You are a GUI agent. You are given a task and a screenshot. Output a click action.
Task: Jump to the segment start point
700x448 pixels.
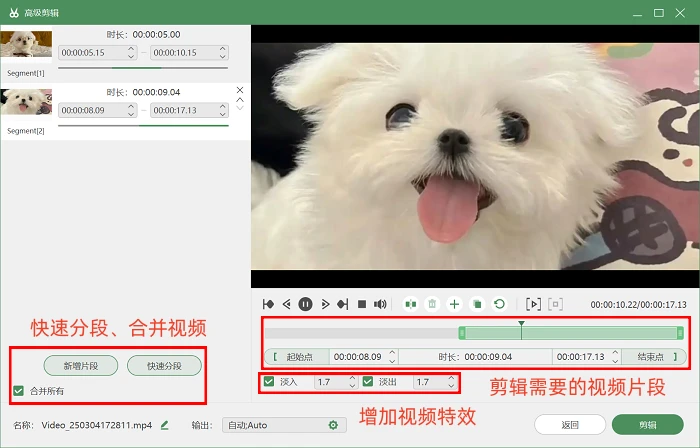click(268, 304)
